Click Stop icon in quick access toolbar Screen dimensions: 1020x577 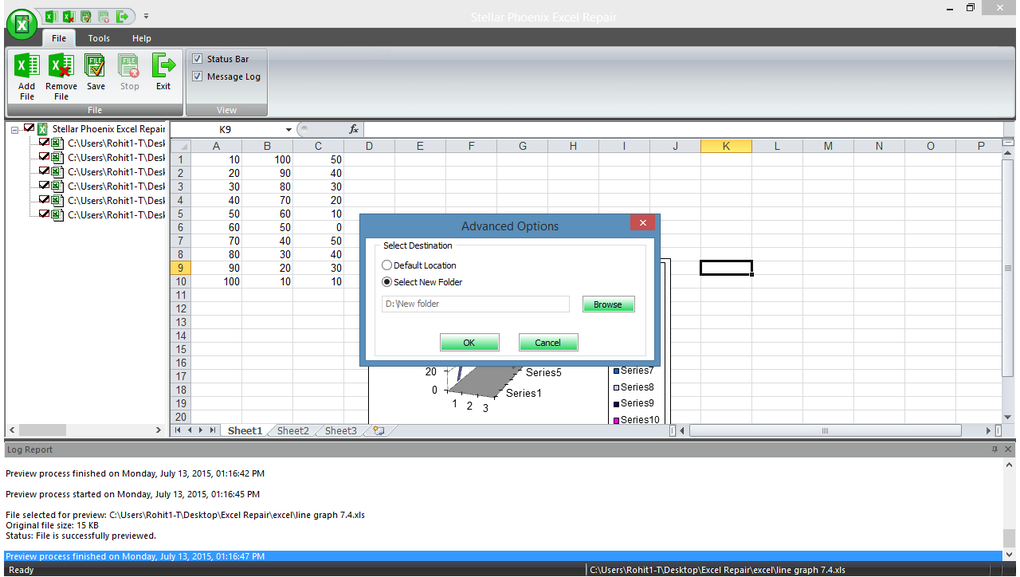(x=103, y=16)
